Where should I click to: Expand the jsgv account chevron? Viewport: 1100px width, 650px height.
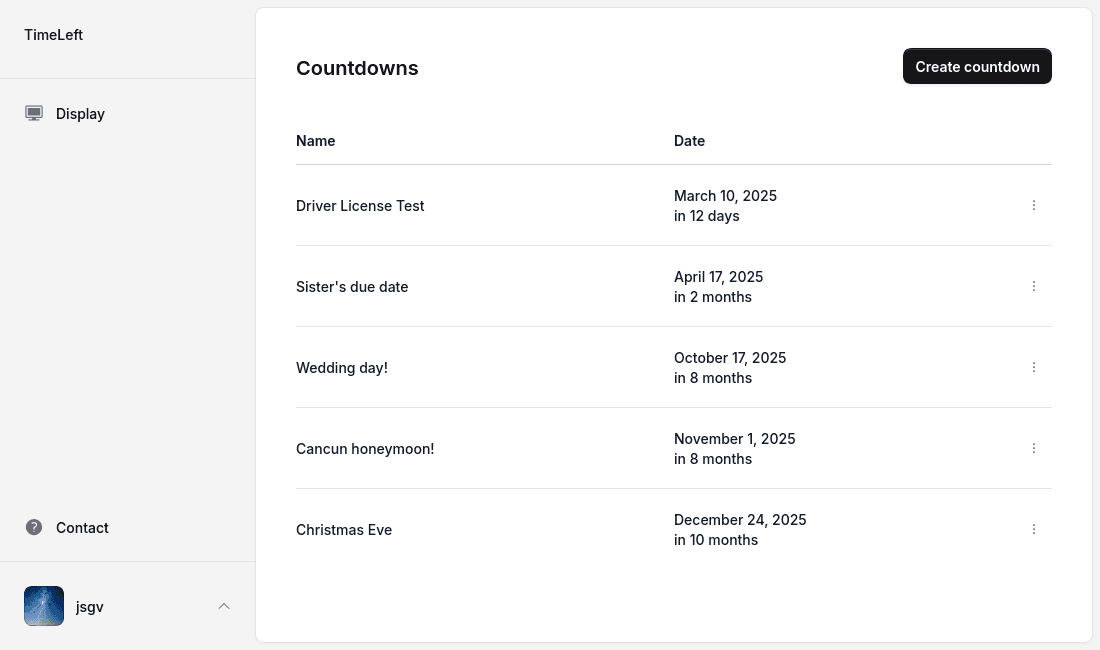pyautogui.click(x=224, y=607)
